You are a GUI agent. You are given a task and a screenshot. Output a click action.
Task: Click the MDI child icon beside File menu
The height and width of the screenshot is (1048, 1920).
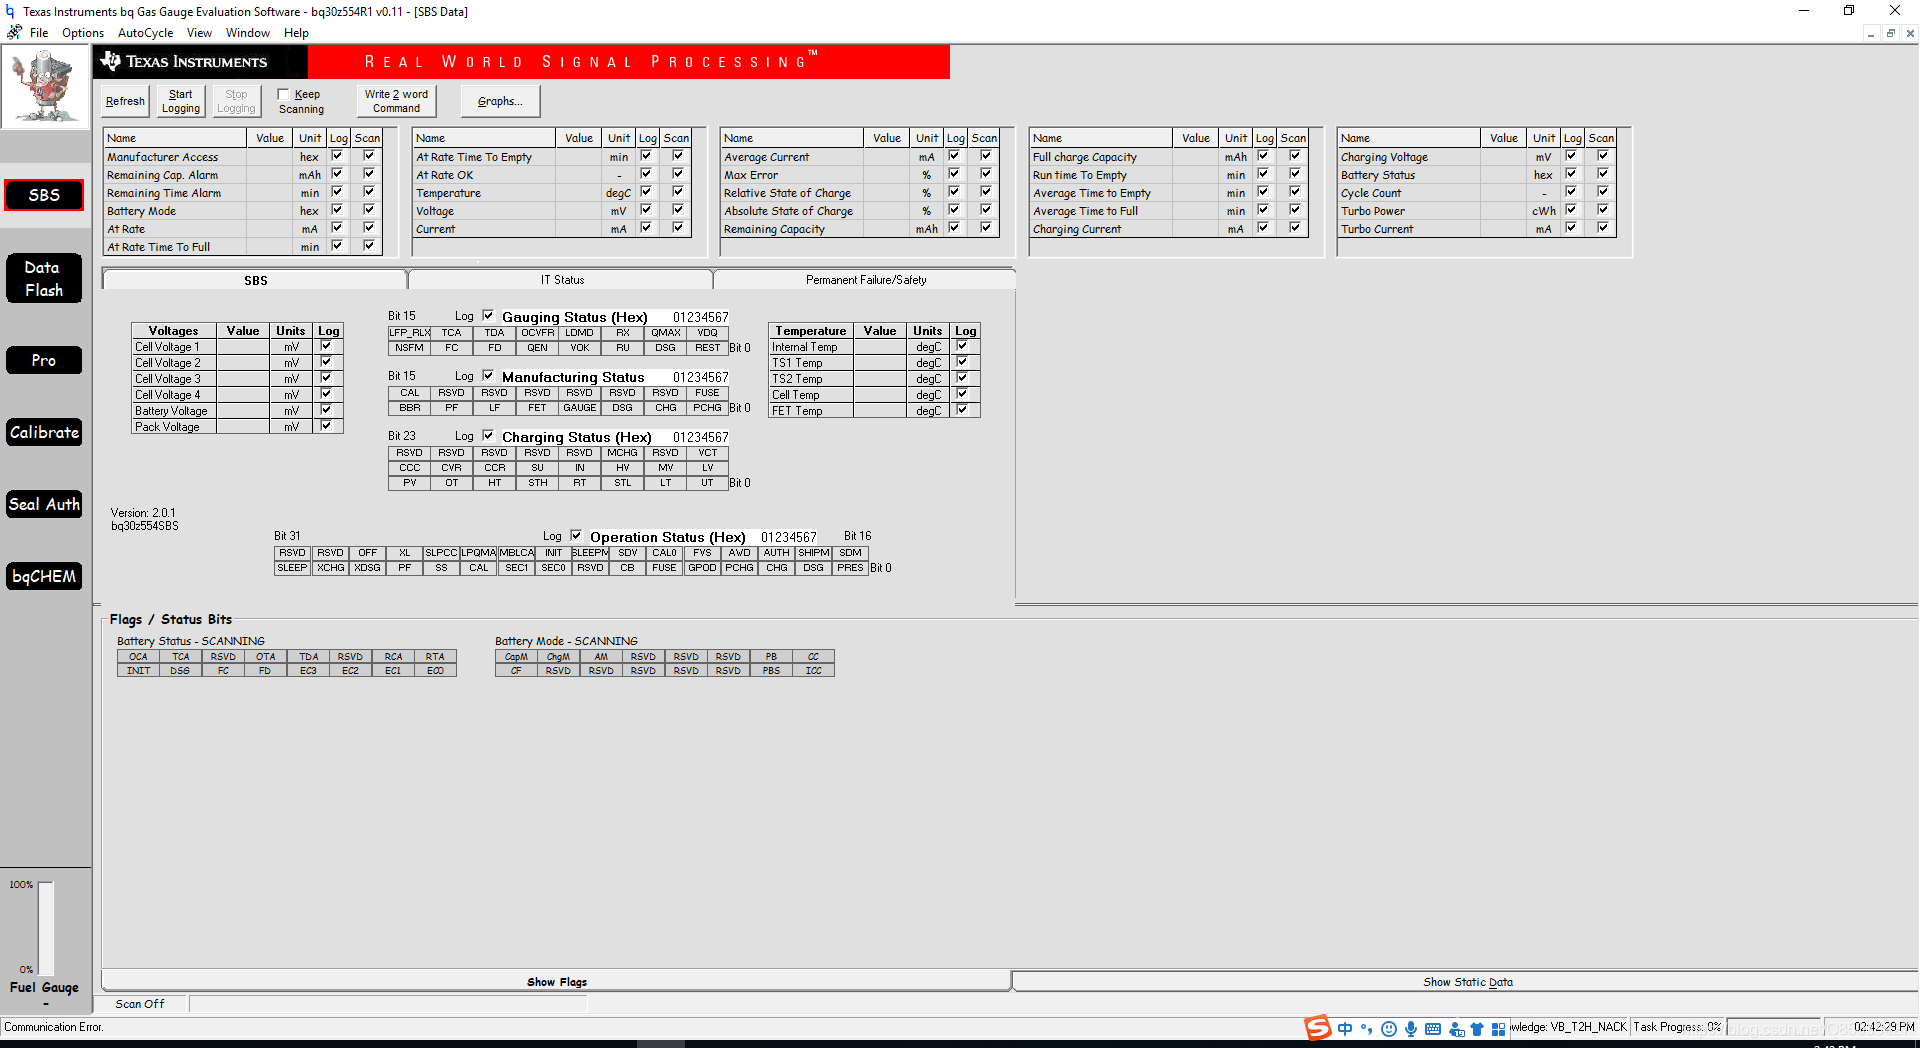pyautogui.click(x=14, y=32)
